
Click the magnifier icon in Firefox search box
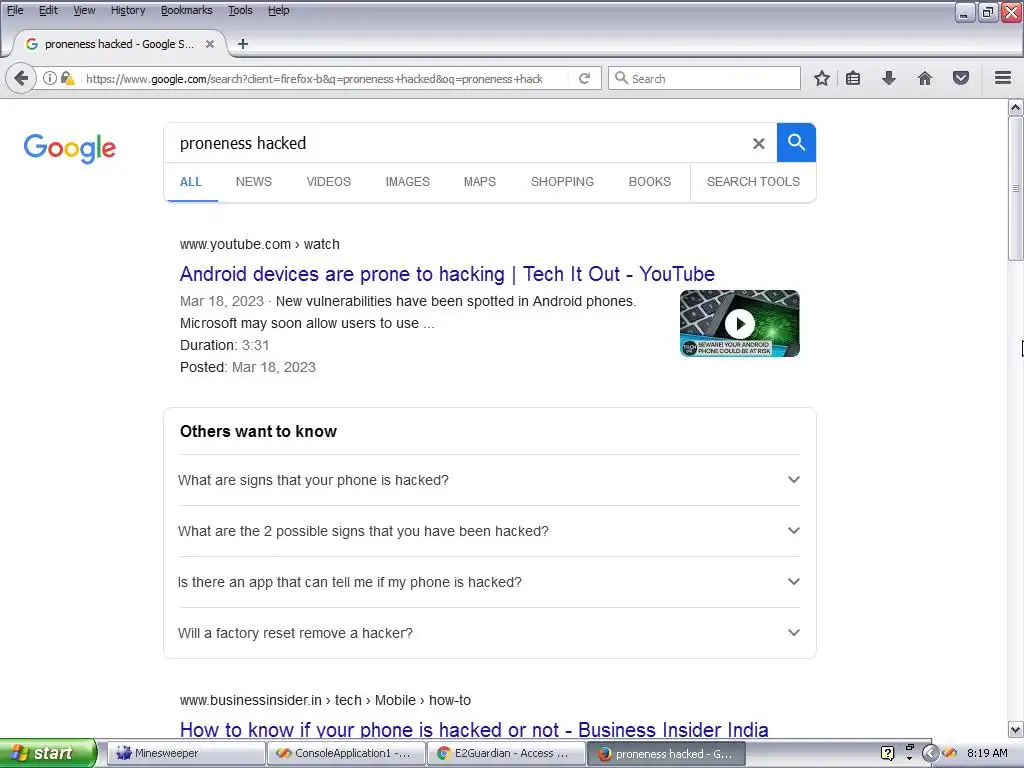click(x=622, y=78)
